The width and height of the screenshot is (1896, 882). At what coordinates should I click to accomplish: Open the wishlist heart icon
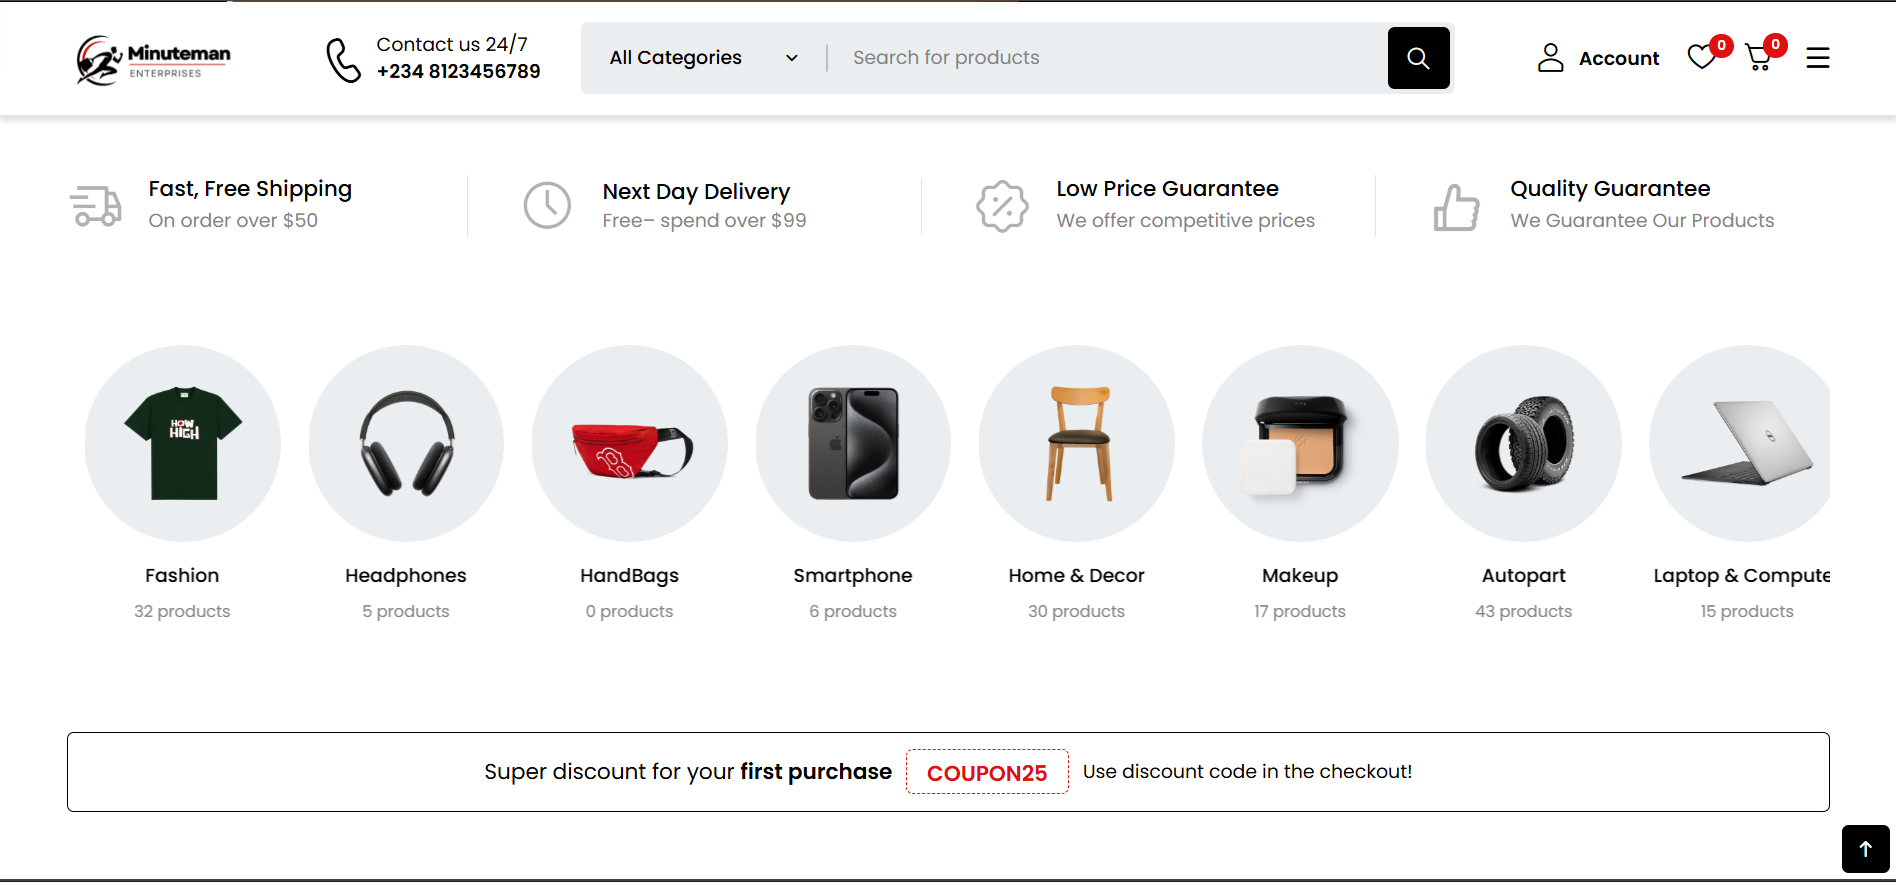tap(1701, 58)
